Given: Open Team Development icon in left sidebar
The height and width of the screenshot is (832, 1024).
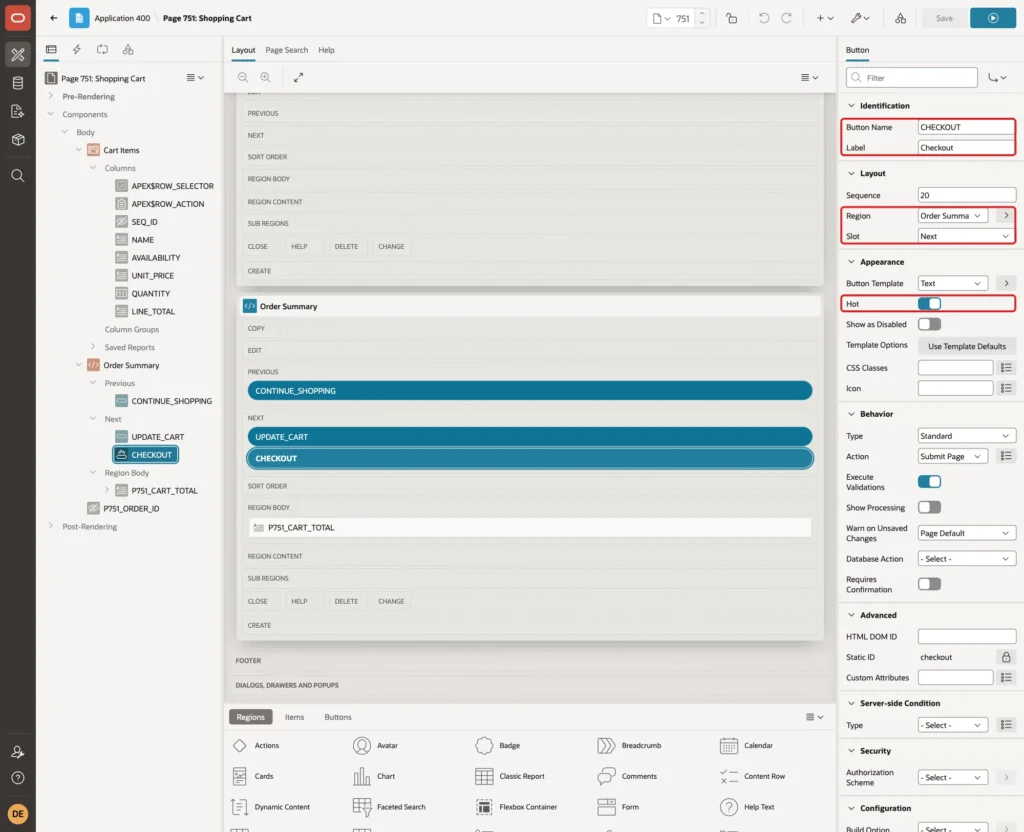Looking at the screenshot, I should coord(18,111).
